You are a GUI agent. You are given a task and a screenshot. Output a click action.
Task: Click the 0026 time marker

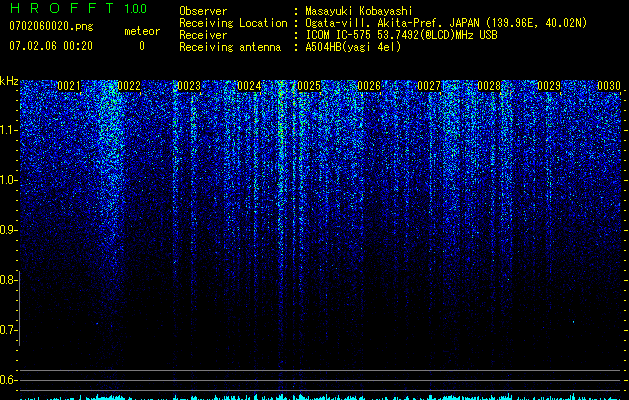click(369, 86)
